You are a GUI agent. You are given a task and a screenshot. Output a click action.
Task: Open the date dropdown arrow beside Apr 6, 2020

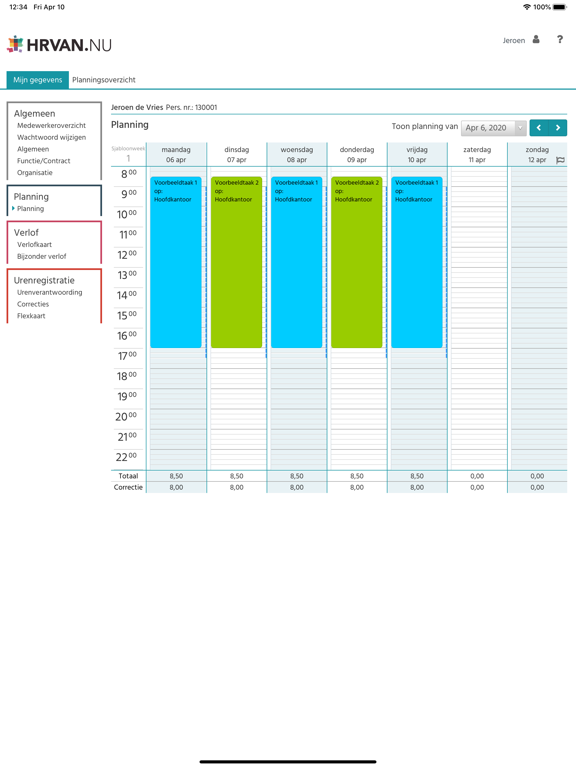coord(521,128)
